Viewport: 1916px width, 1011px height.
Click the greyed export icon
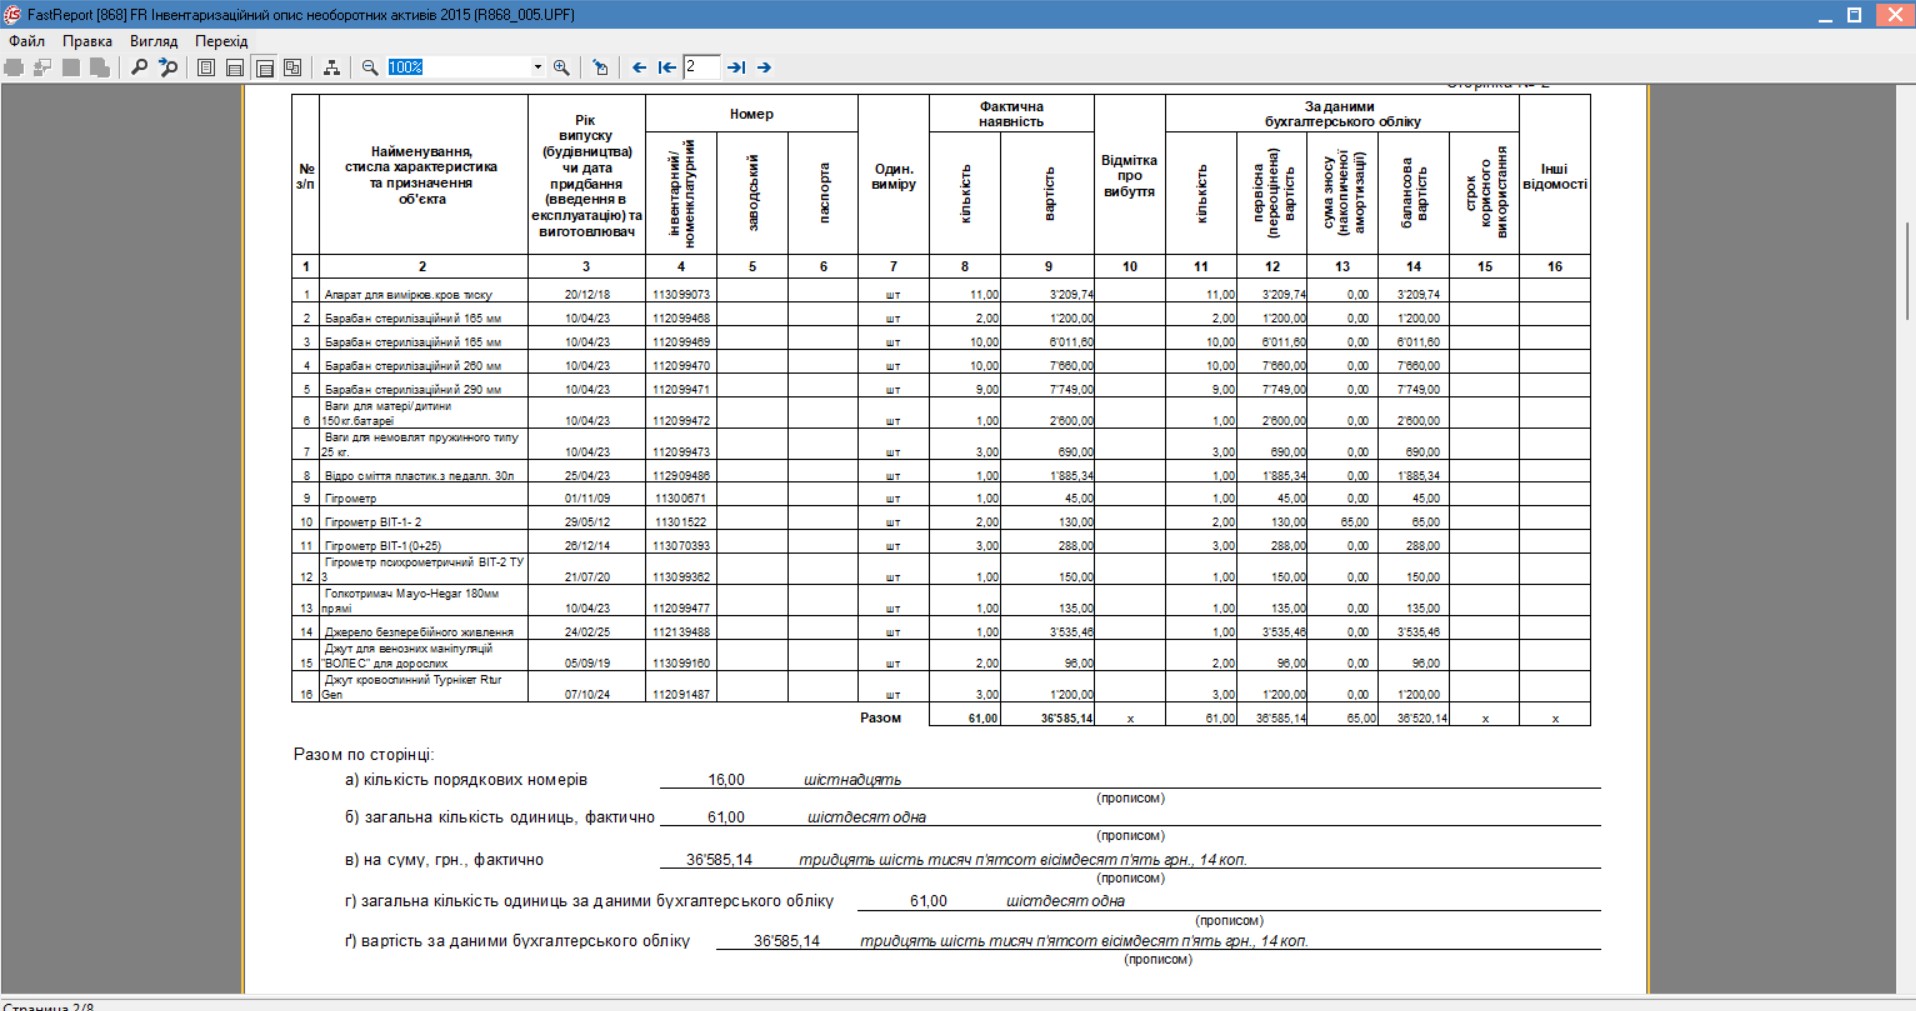tap(100, 67)
